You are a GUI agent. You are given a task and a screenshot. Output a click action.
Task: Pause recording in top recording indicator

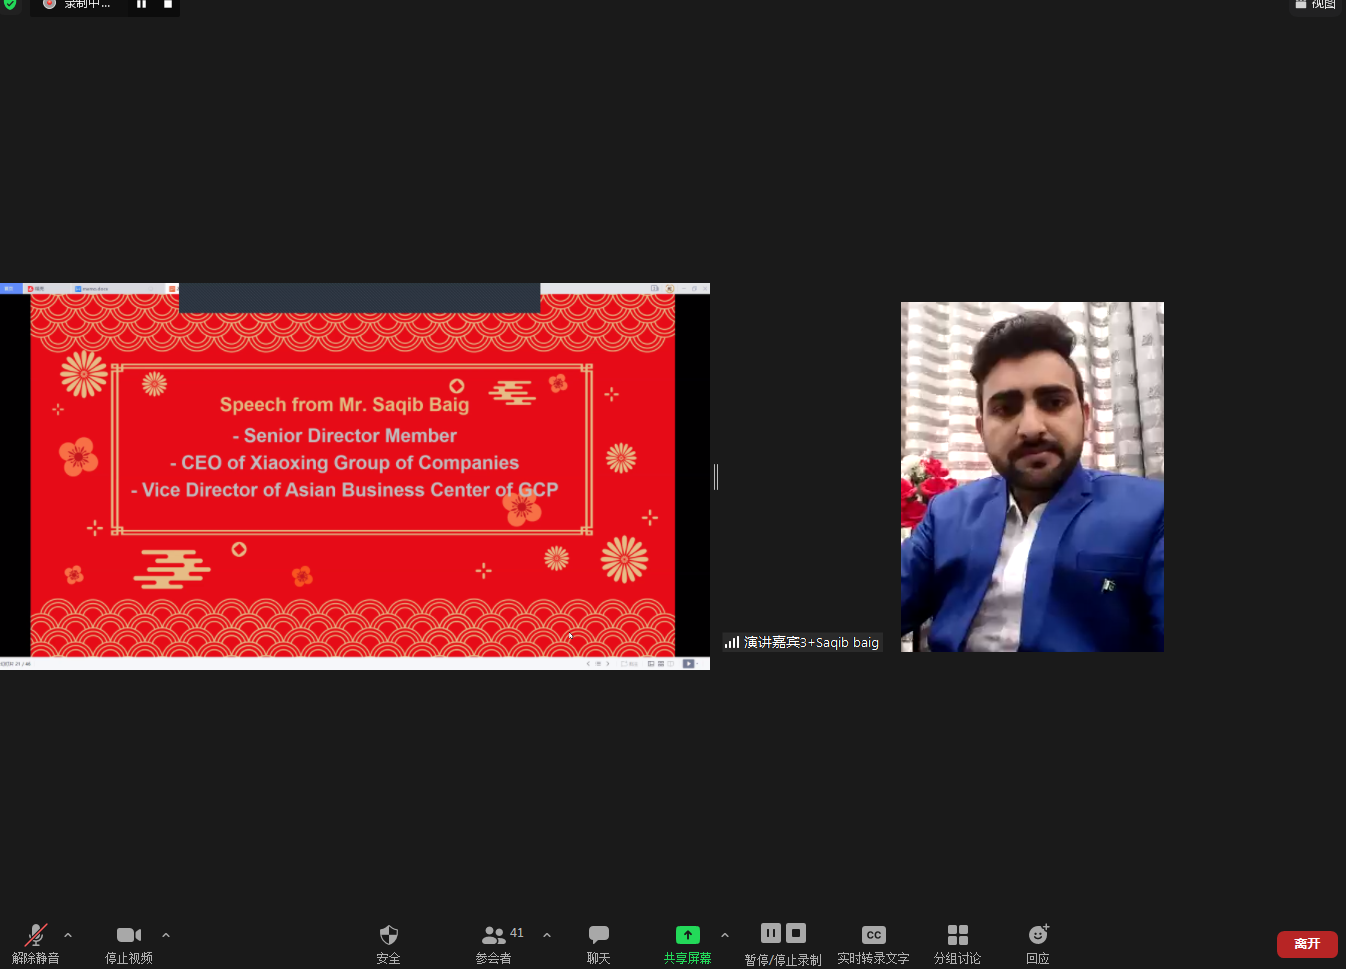tap(141, 4)
